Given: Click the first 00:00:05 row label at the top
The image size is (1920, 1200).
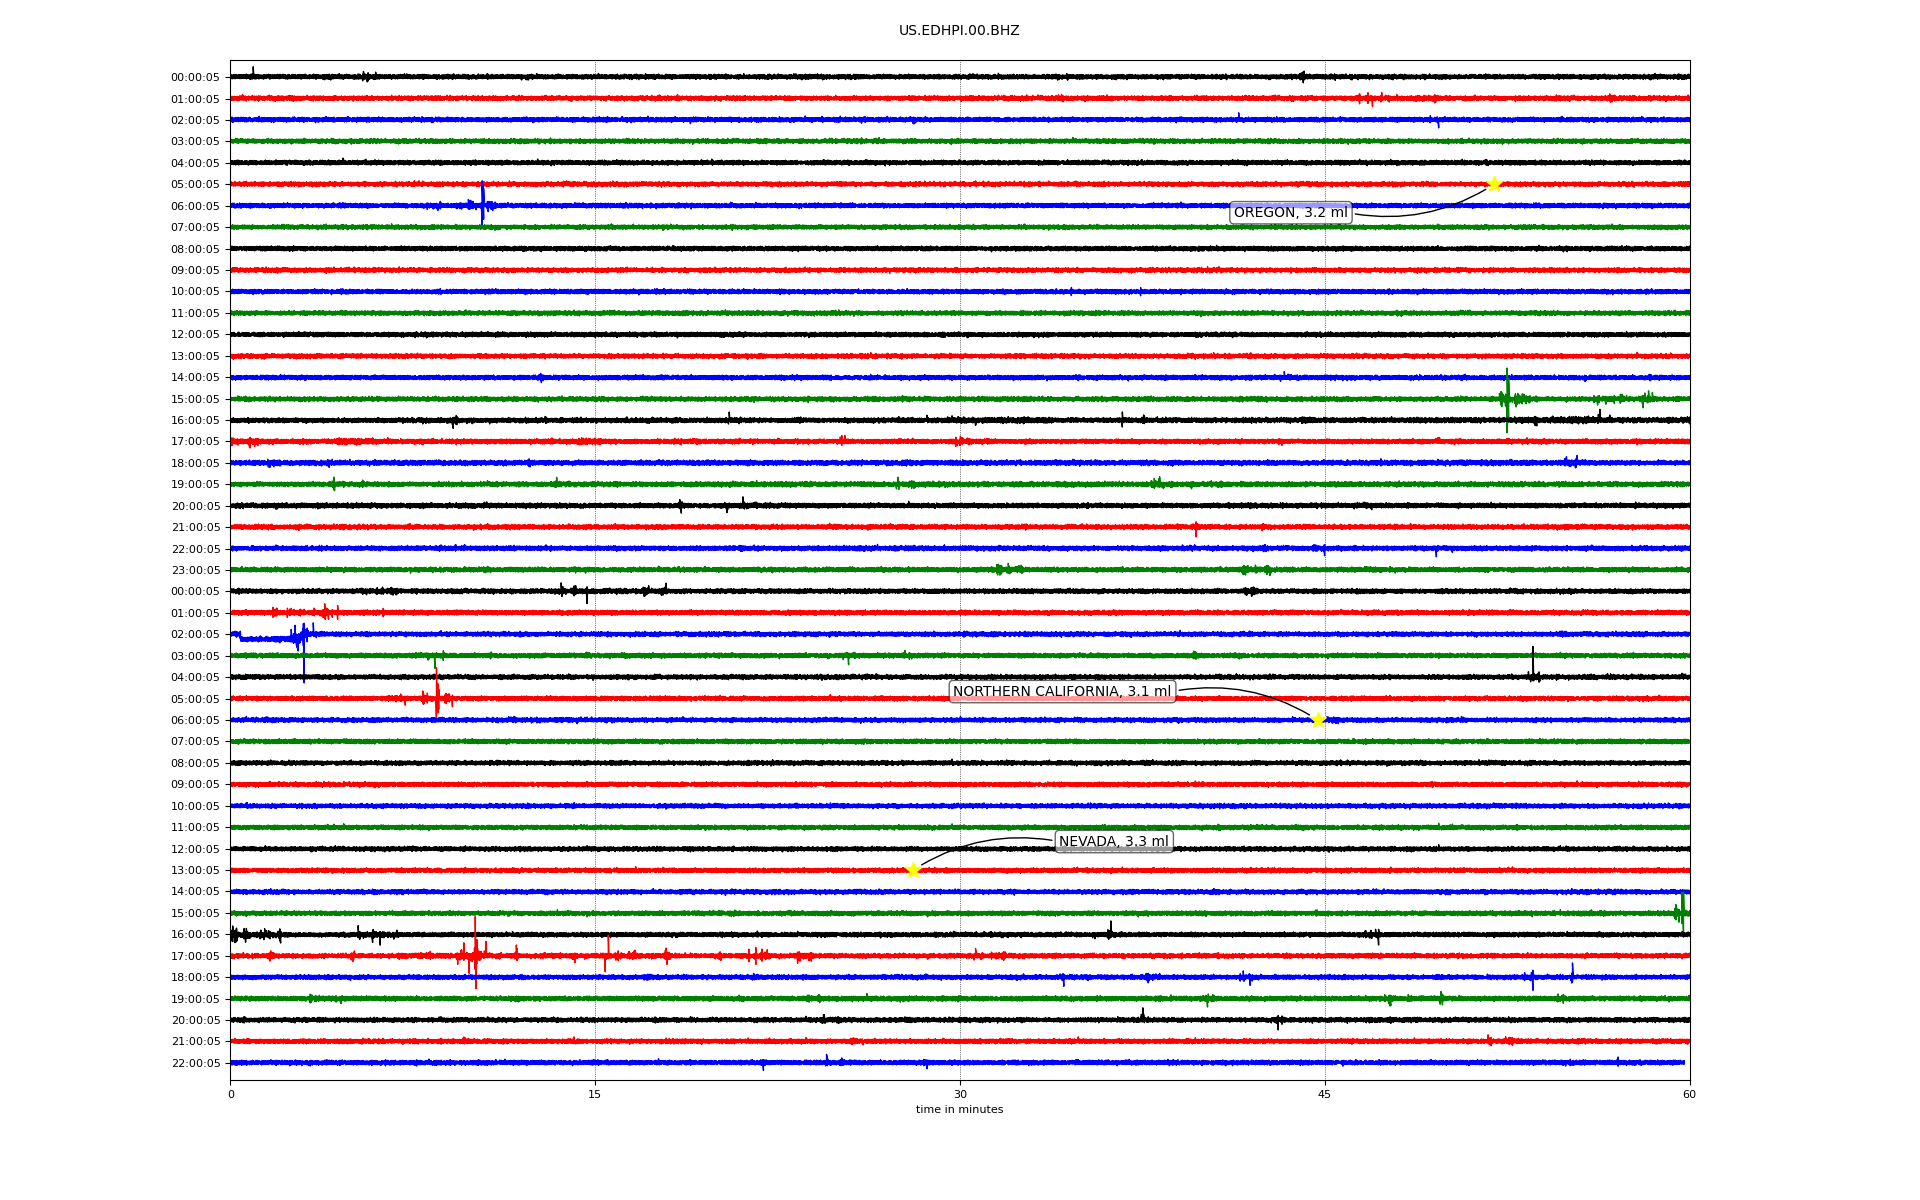Looking at the screenshot, I should (x=195, y=77).
